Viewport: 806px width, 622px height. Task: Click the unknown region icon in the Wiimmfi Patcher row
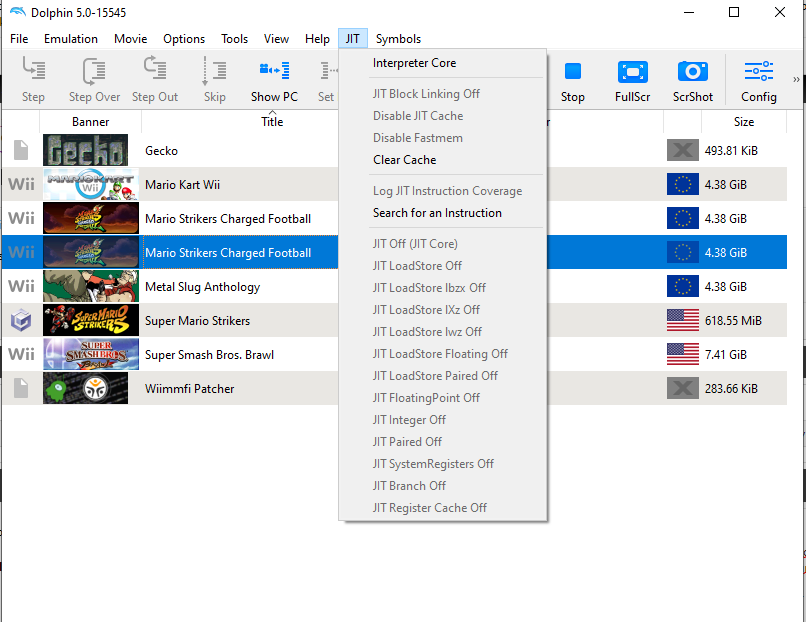[x=683, y=388]
